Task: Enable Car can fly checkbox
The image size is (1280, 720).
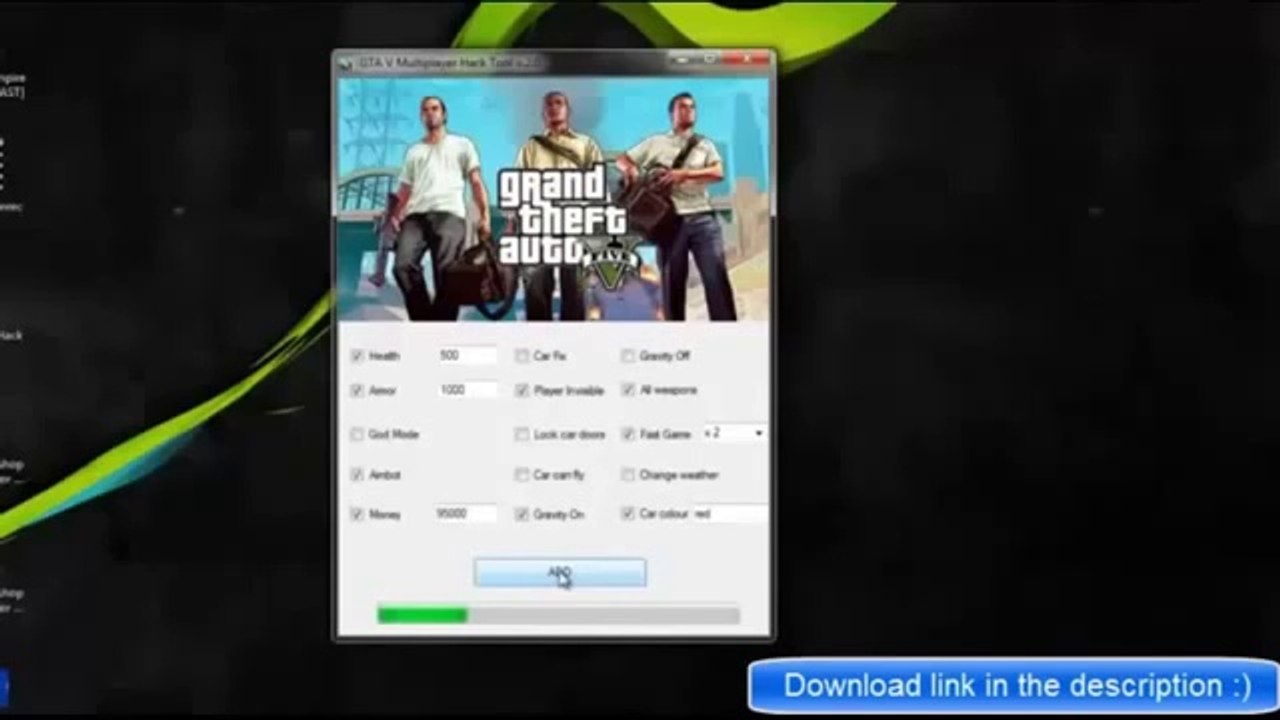Action: 522,475
